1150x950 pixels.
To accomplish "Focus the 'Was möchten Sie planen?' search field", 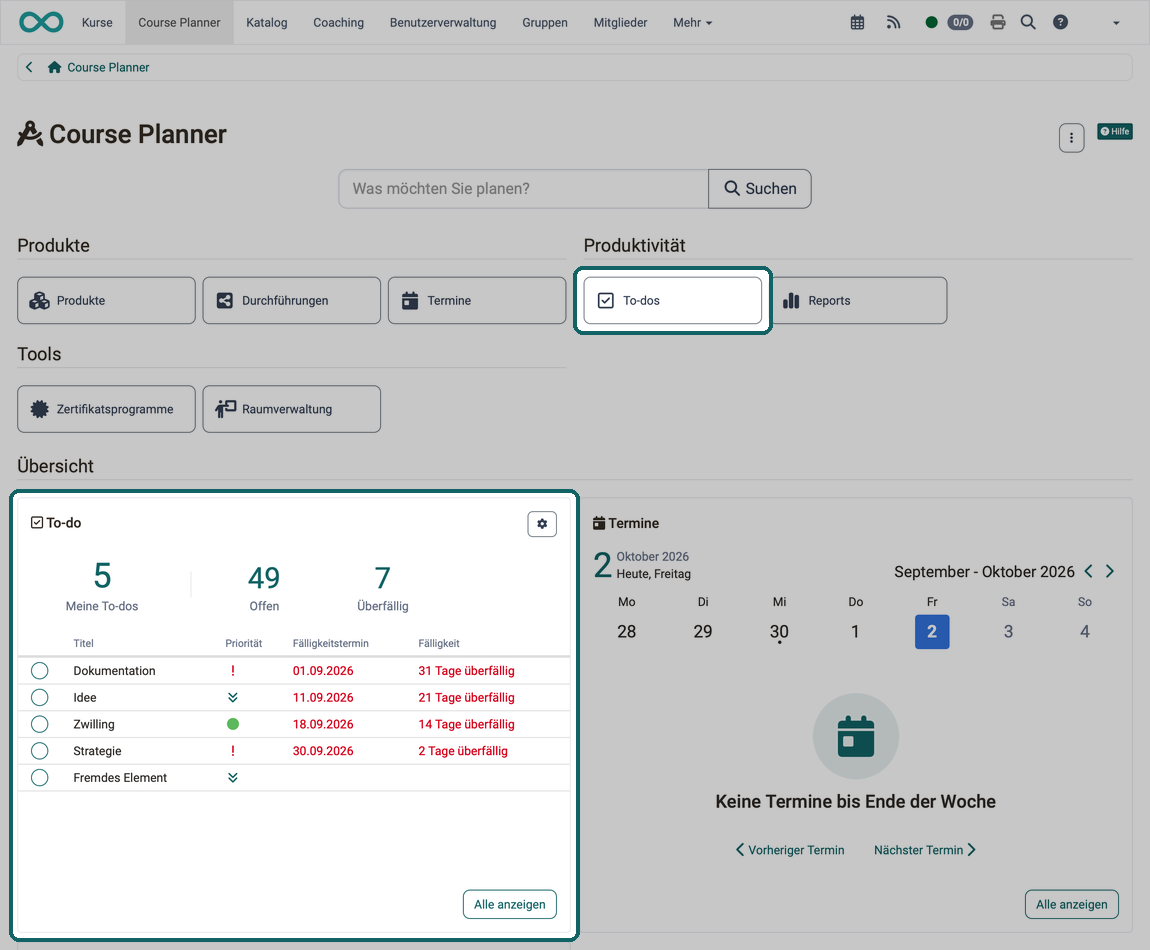I will pyautogui.click(x=523, y=189).
